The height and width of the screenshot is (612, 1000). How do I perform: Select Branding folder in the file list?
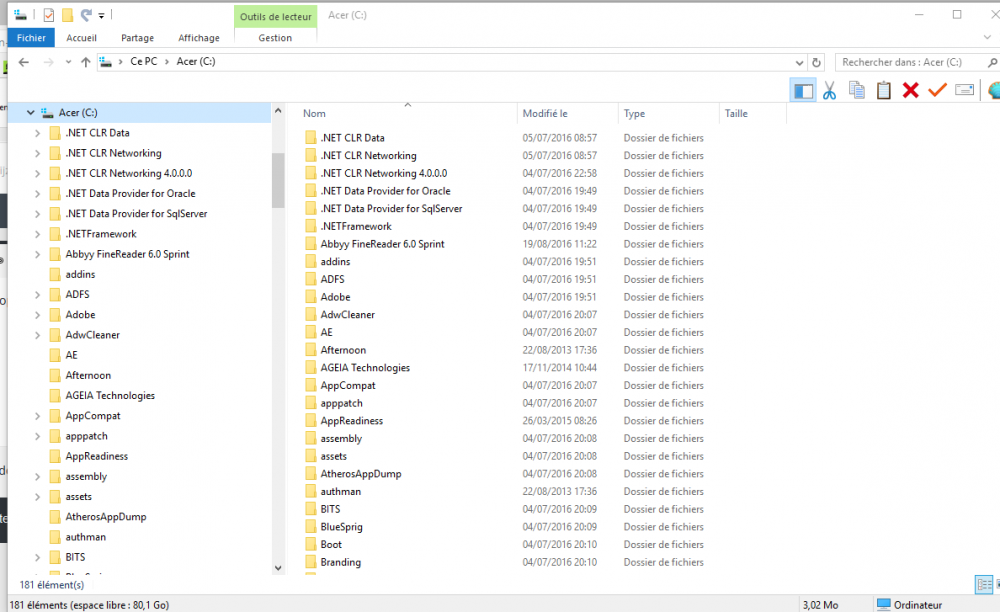341,562
